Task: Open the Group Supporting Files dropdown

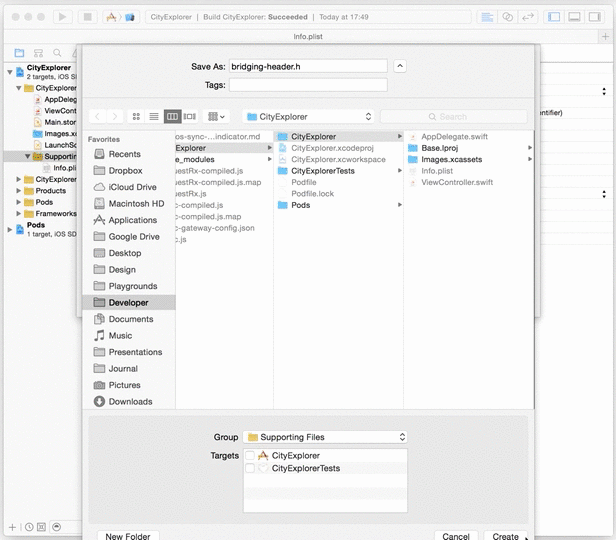Action: [325, 437]
